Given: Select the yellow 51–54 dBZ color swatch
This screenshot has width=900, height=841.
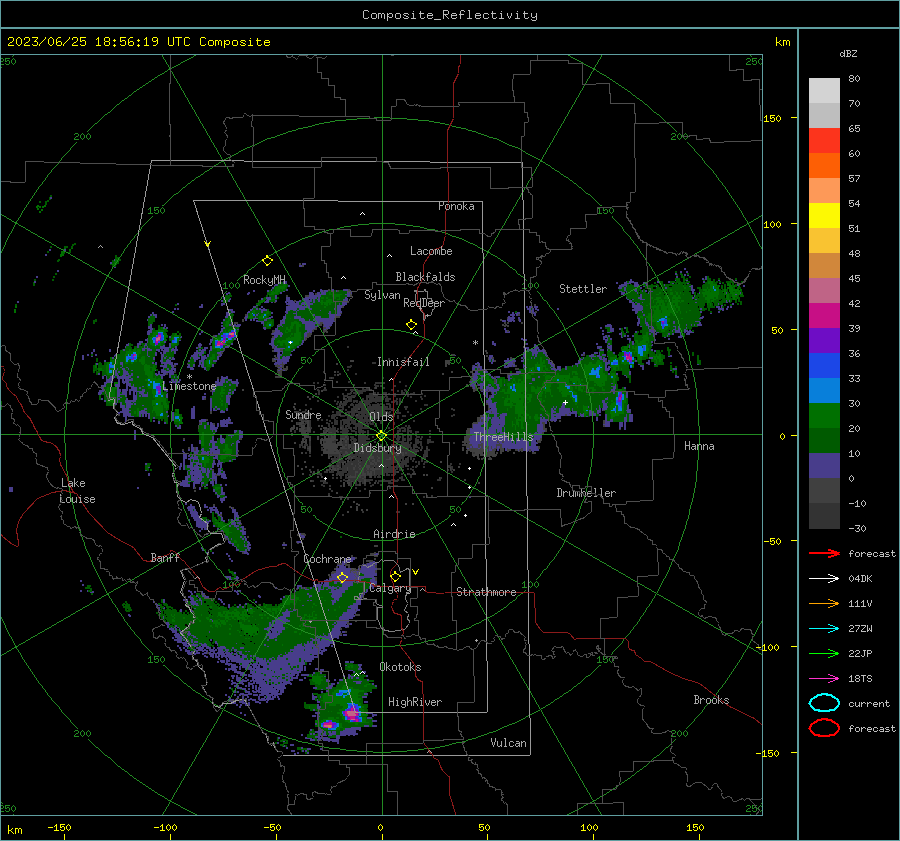Looking at the screenshot, I should 824,216.
